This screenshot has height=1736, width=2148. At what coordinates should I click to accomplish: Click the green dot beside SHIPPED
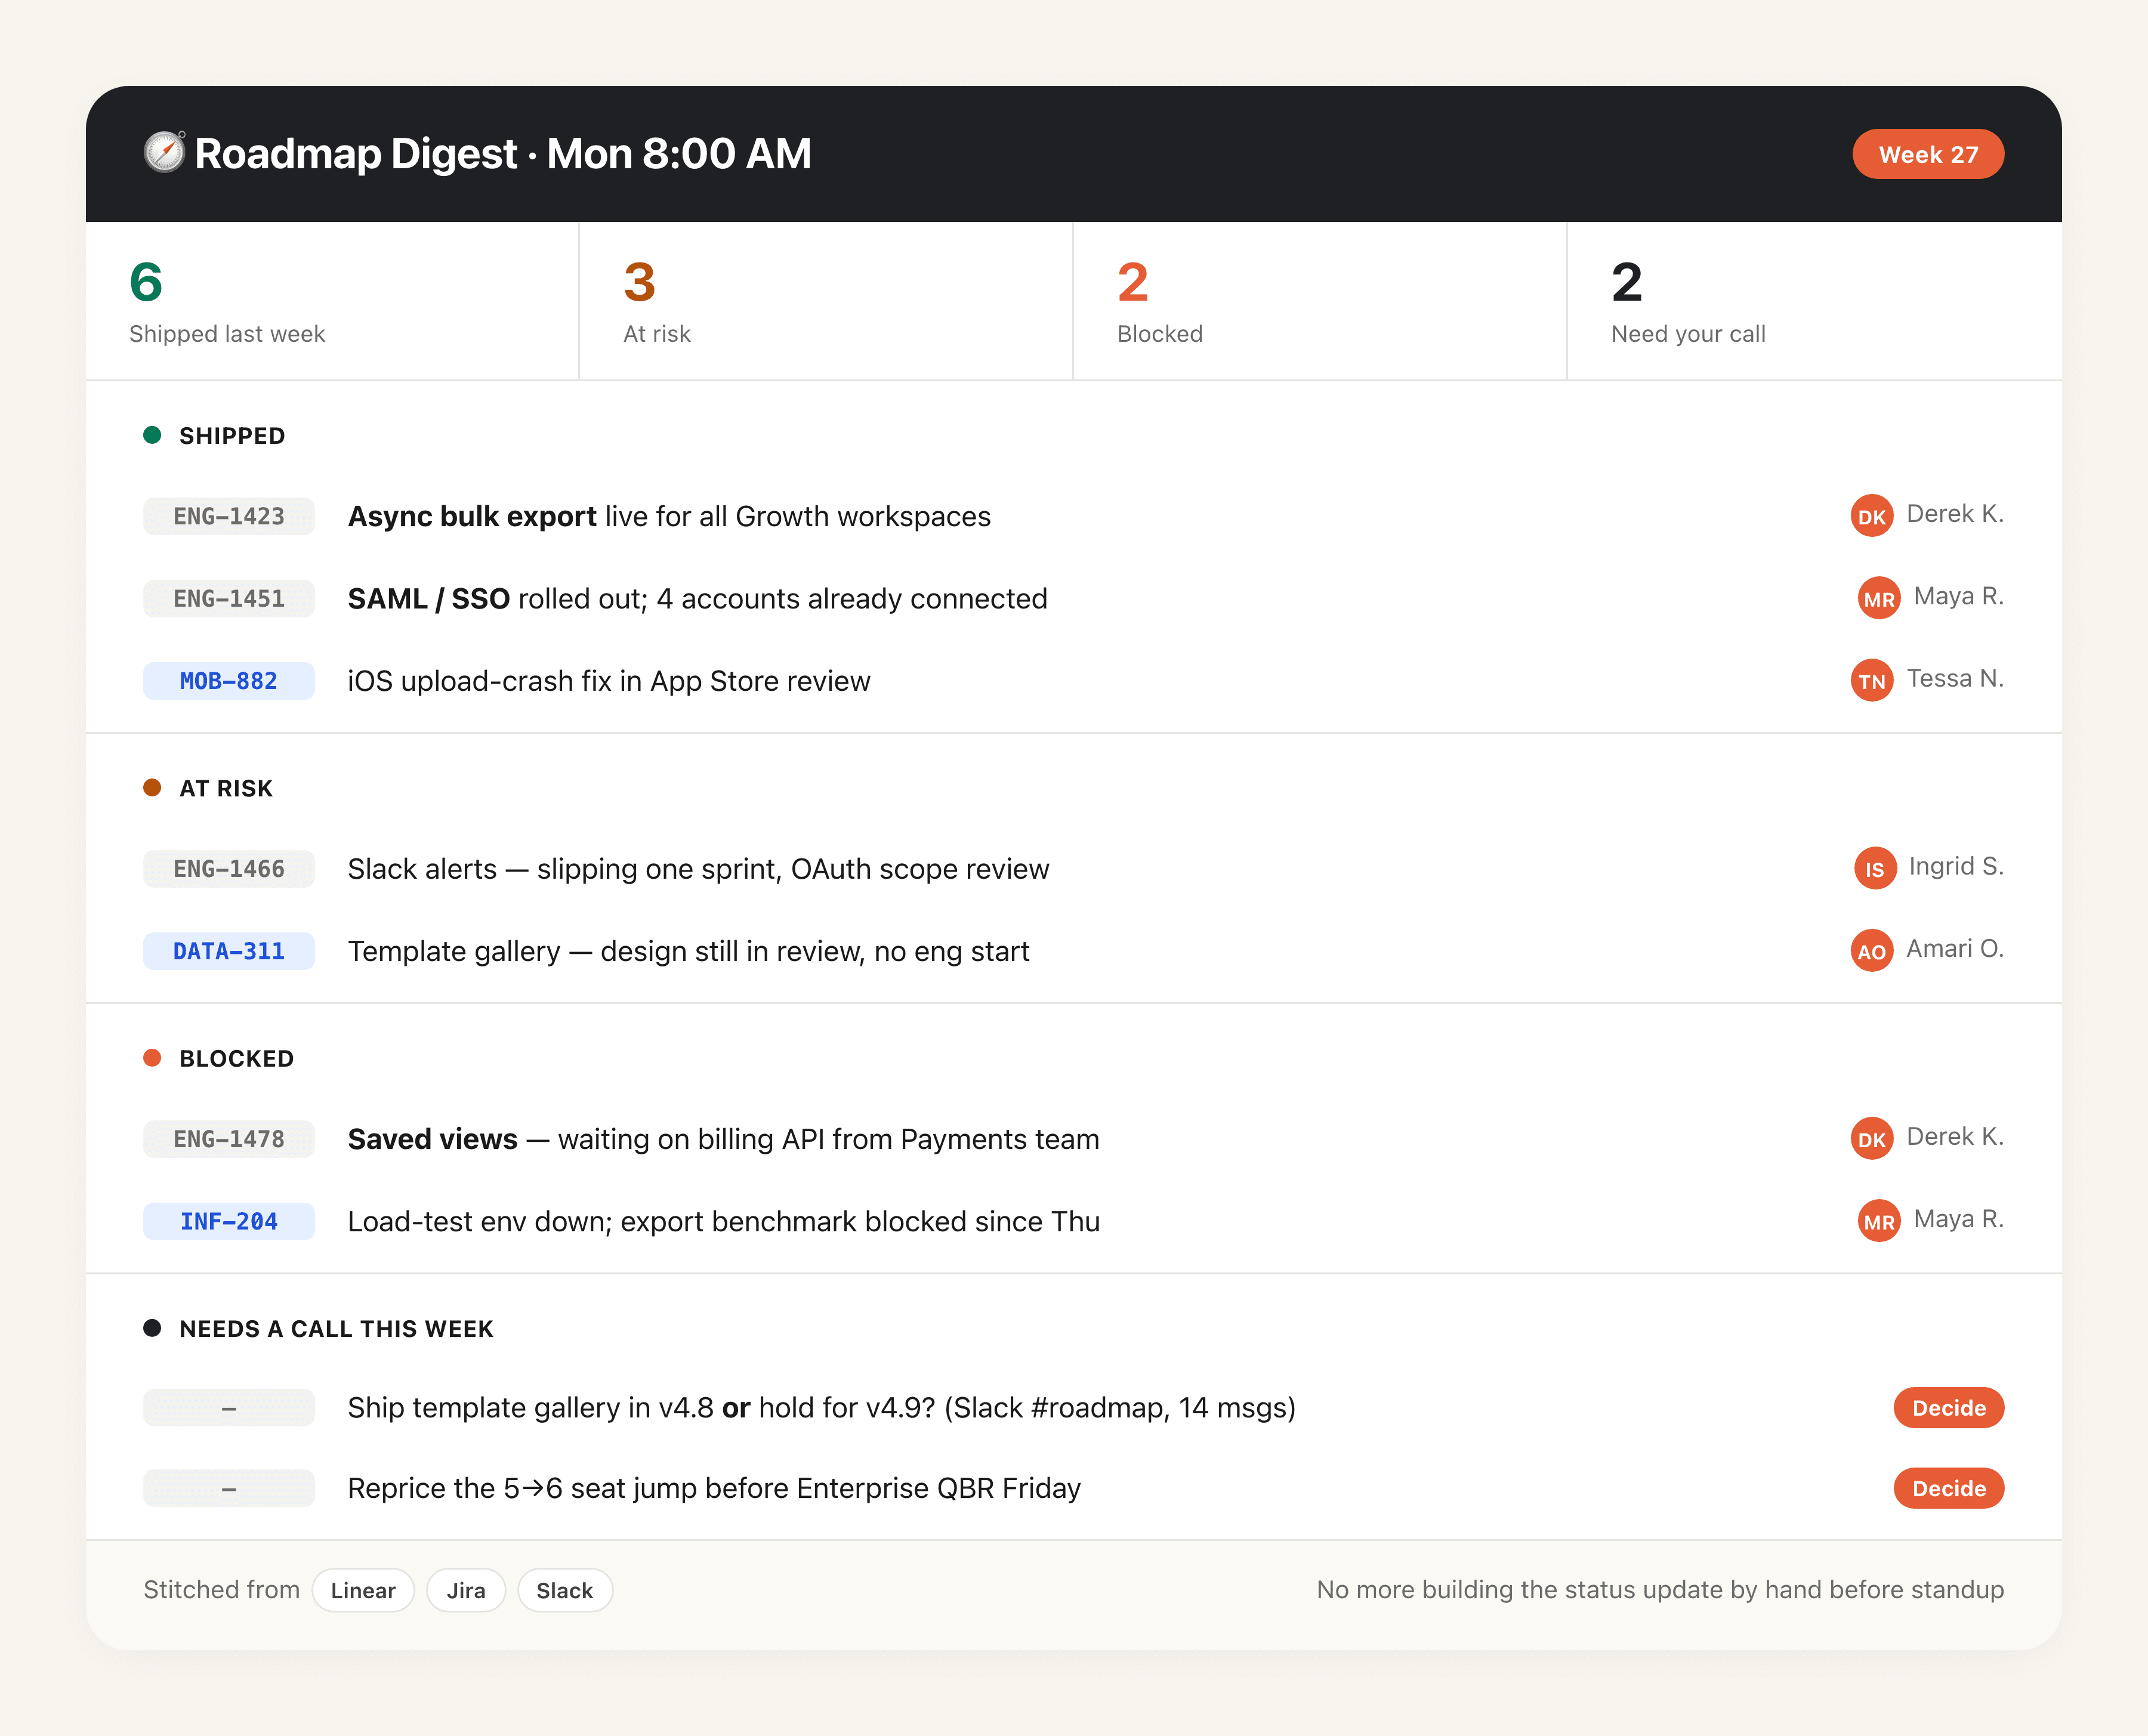(x=152, y=435)
